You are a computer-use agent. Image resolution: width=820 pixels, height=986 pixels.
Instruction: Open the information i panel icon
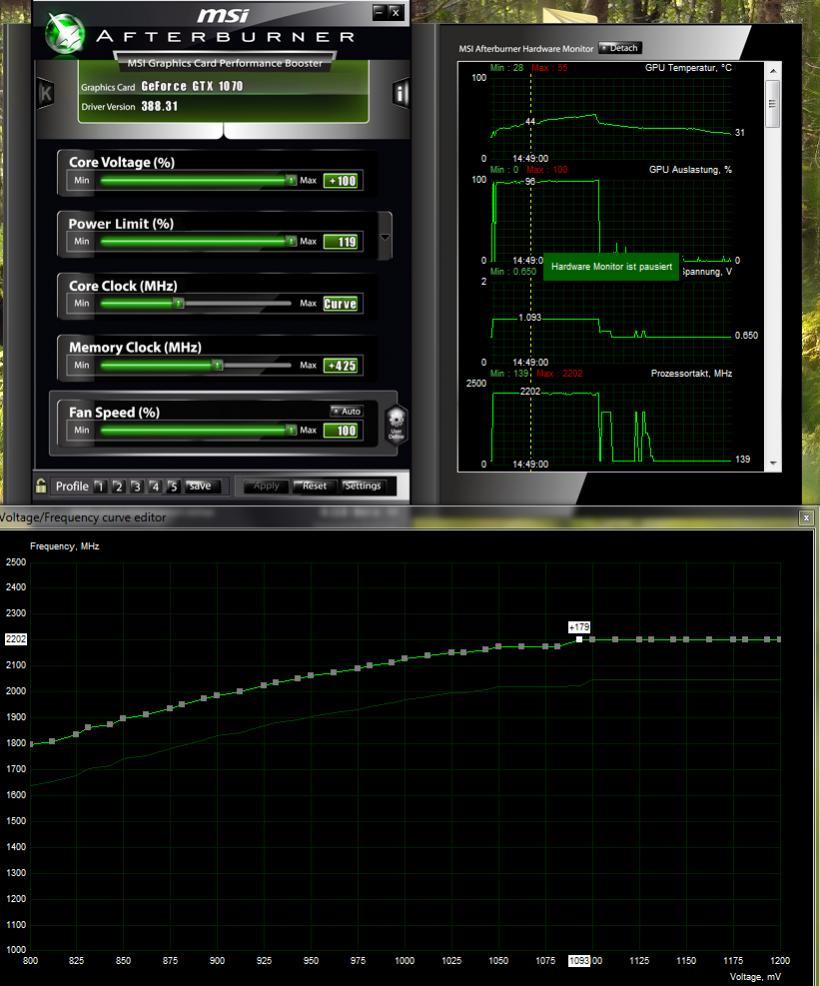(x=401, y=93)
